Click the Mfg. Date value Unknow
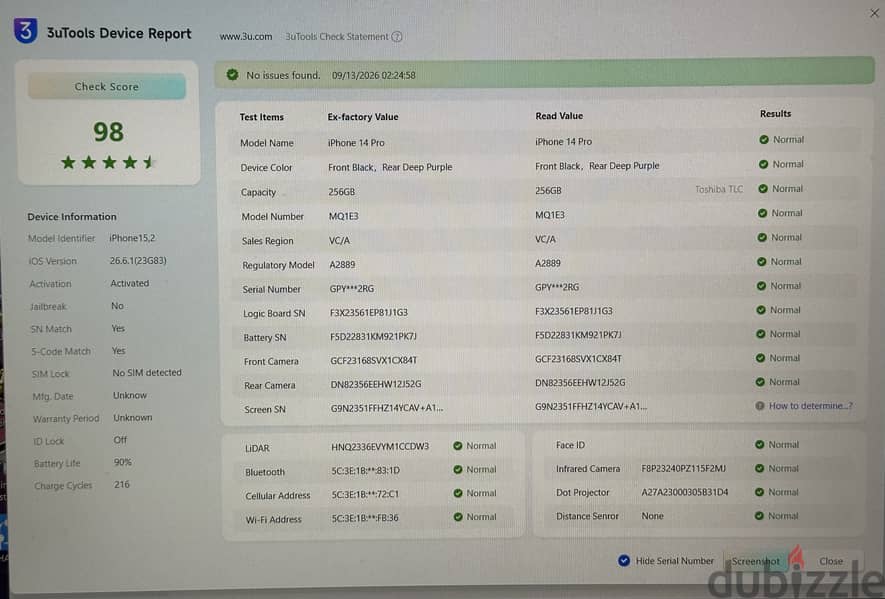Viewport: 885px width, 599px height. [130, 395]
